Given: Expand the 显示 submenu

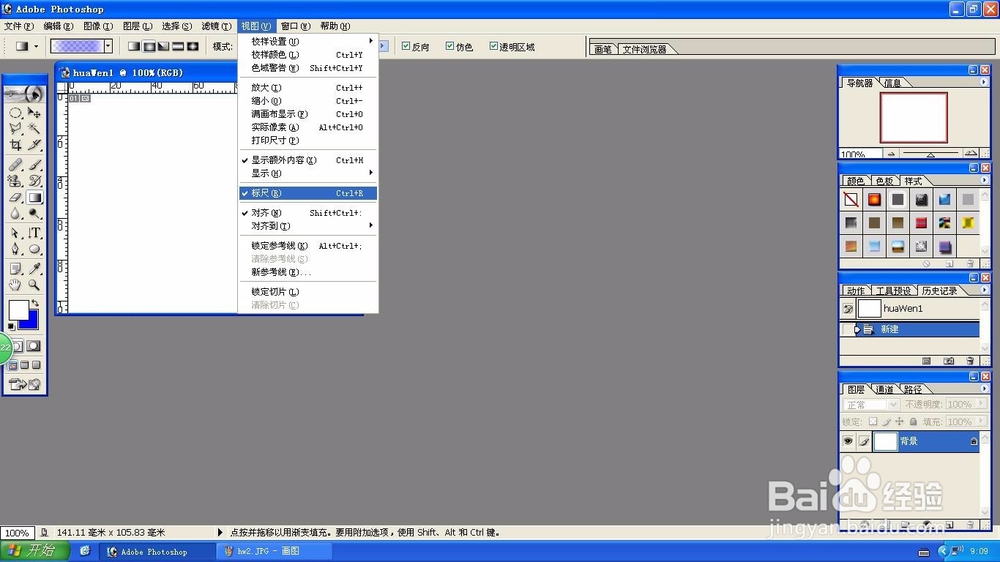Looking at the screenshot, I should point(308,174).
